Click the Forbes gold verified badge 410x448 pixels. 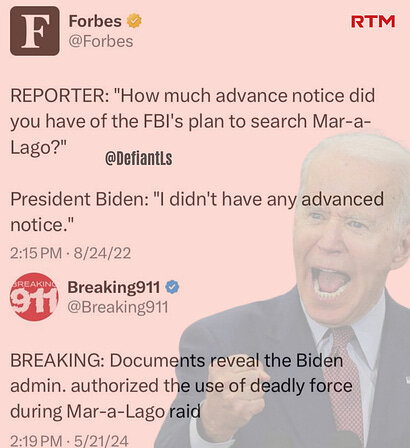point(134,21)
